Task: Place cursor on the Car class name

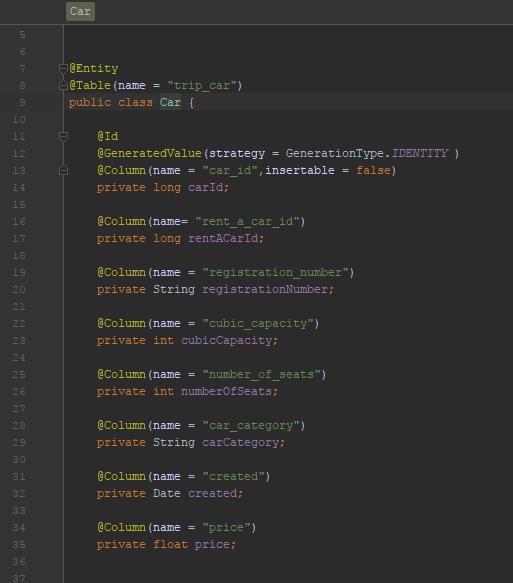Action: click(x=170, y=103)
